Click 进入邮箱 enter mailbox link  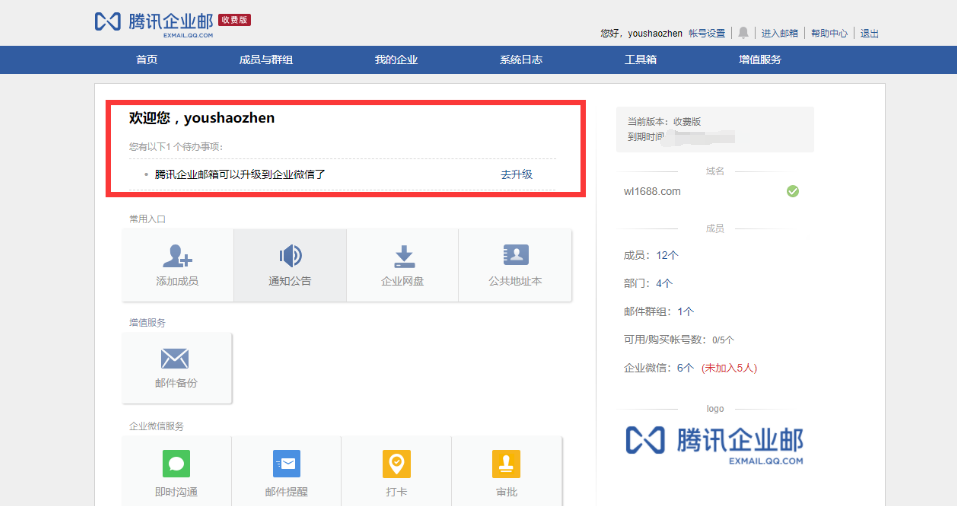(x=779, y=34)
